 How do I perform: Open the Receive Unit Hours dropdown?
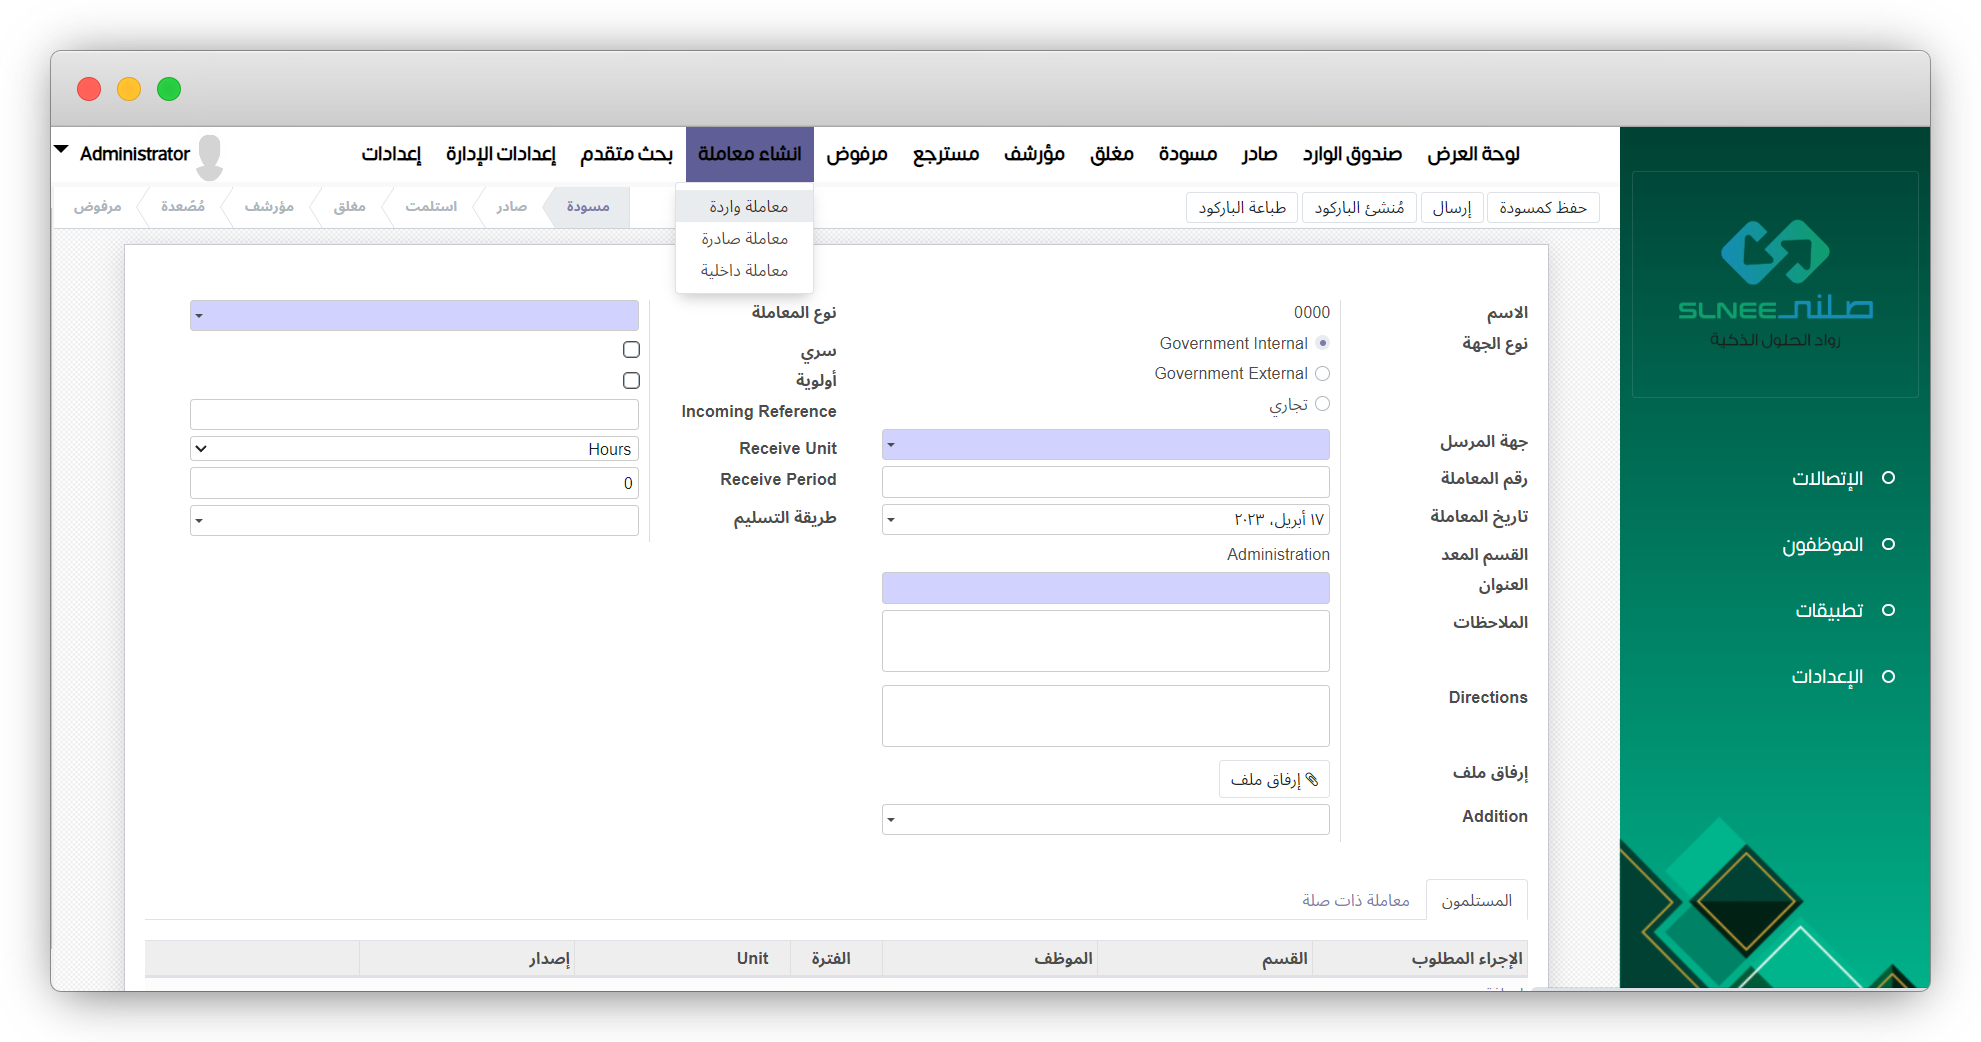414,449
